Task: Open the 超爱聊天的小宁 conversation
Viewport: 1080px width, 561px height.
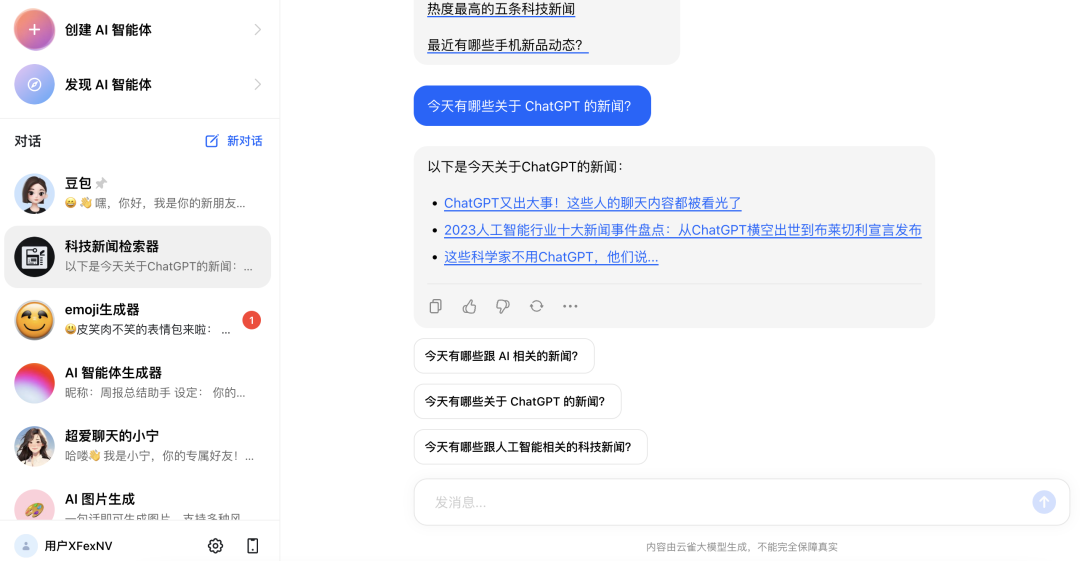Action: [x=138, y=445]
